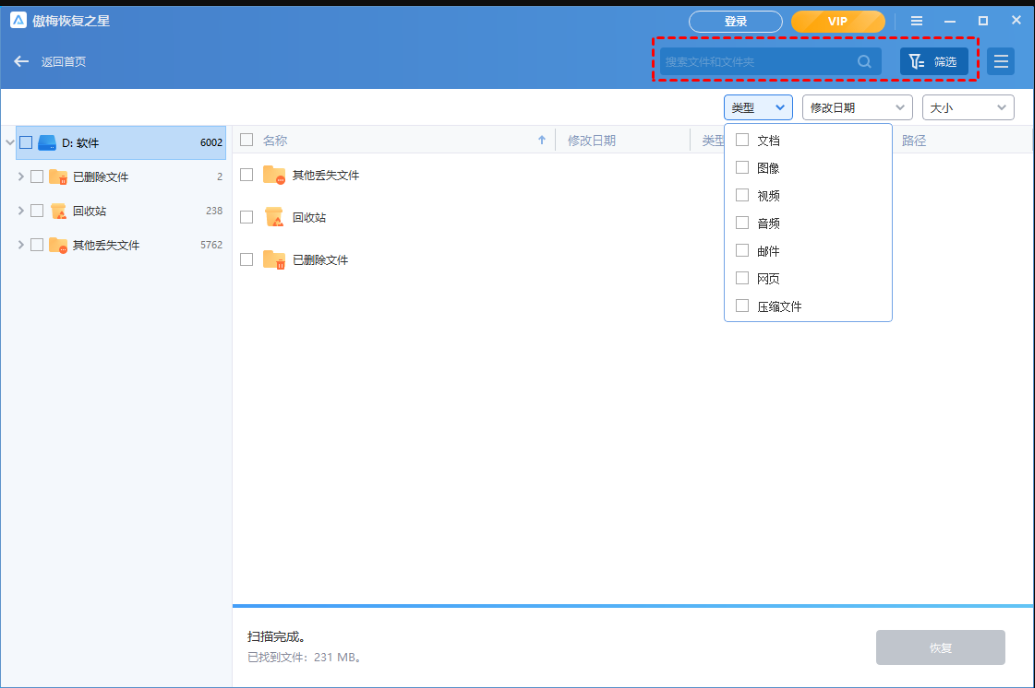Enable the 文档 type filter checkbox
Viewport: 1035px width, 688px height.
click(743, 140)
